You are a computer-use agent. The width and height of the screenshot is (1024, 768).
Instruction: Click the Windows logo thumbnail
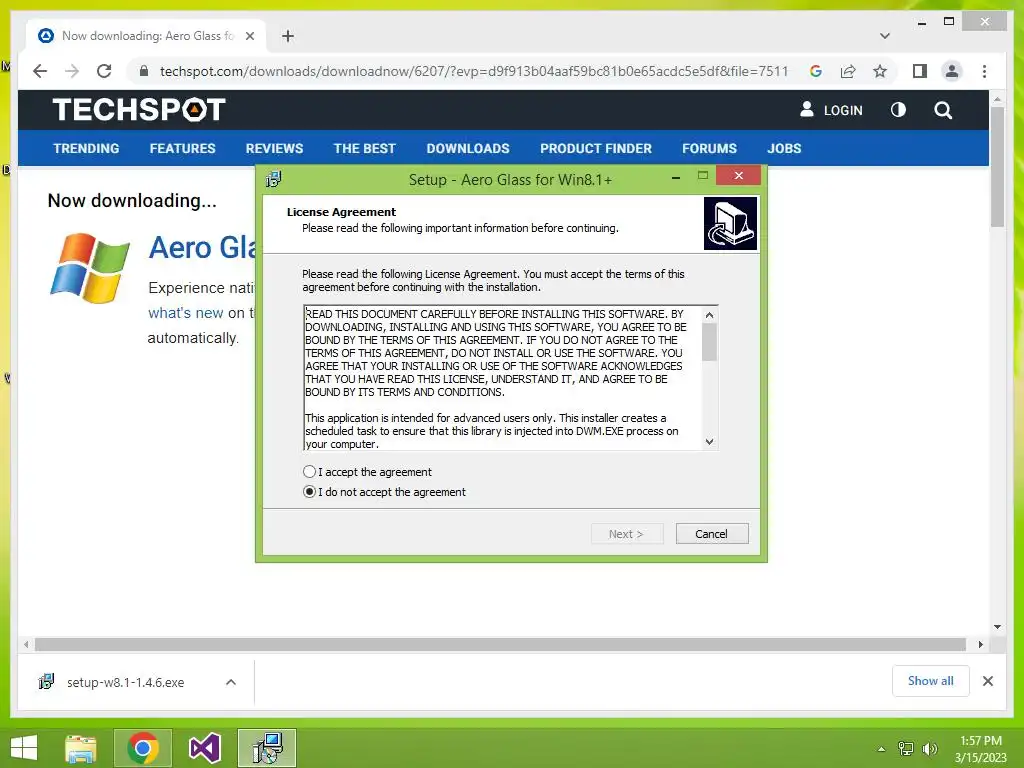click(x=89, y=268)
